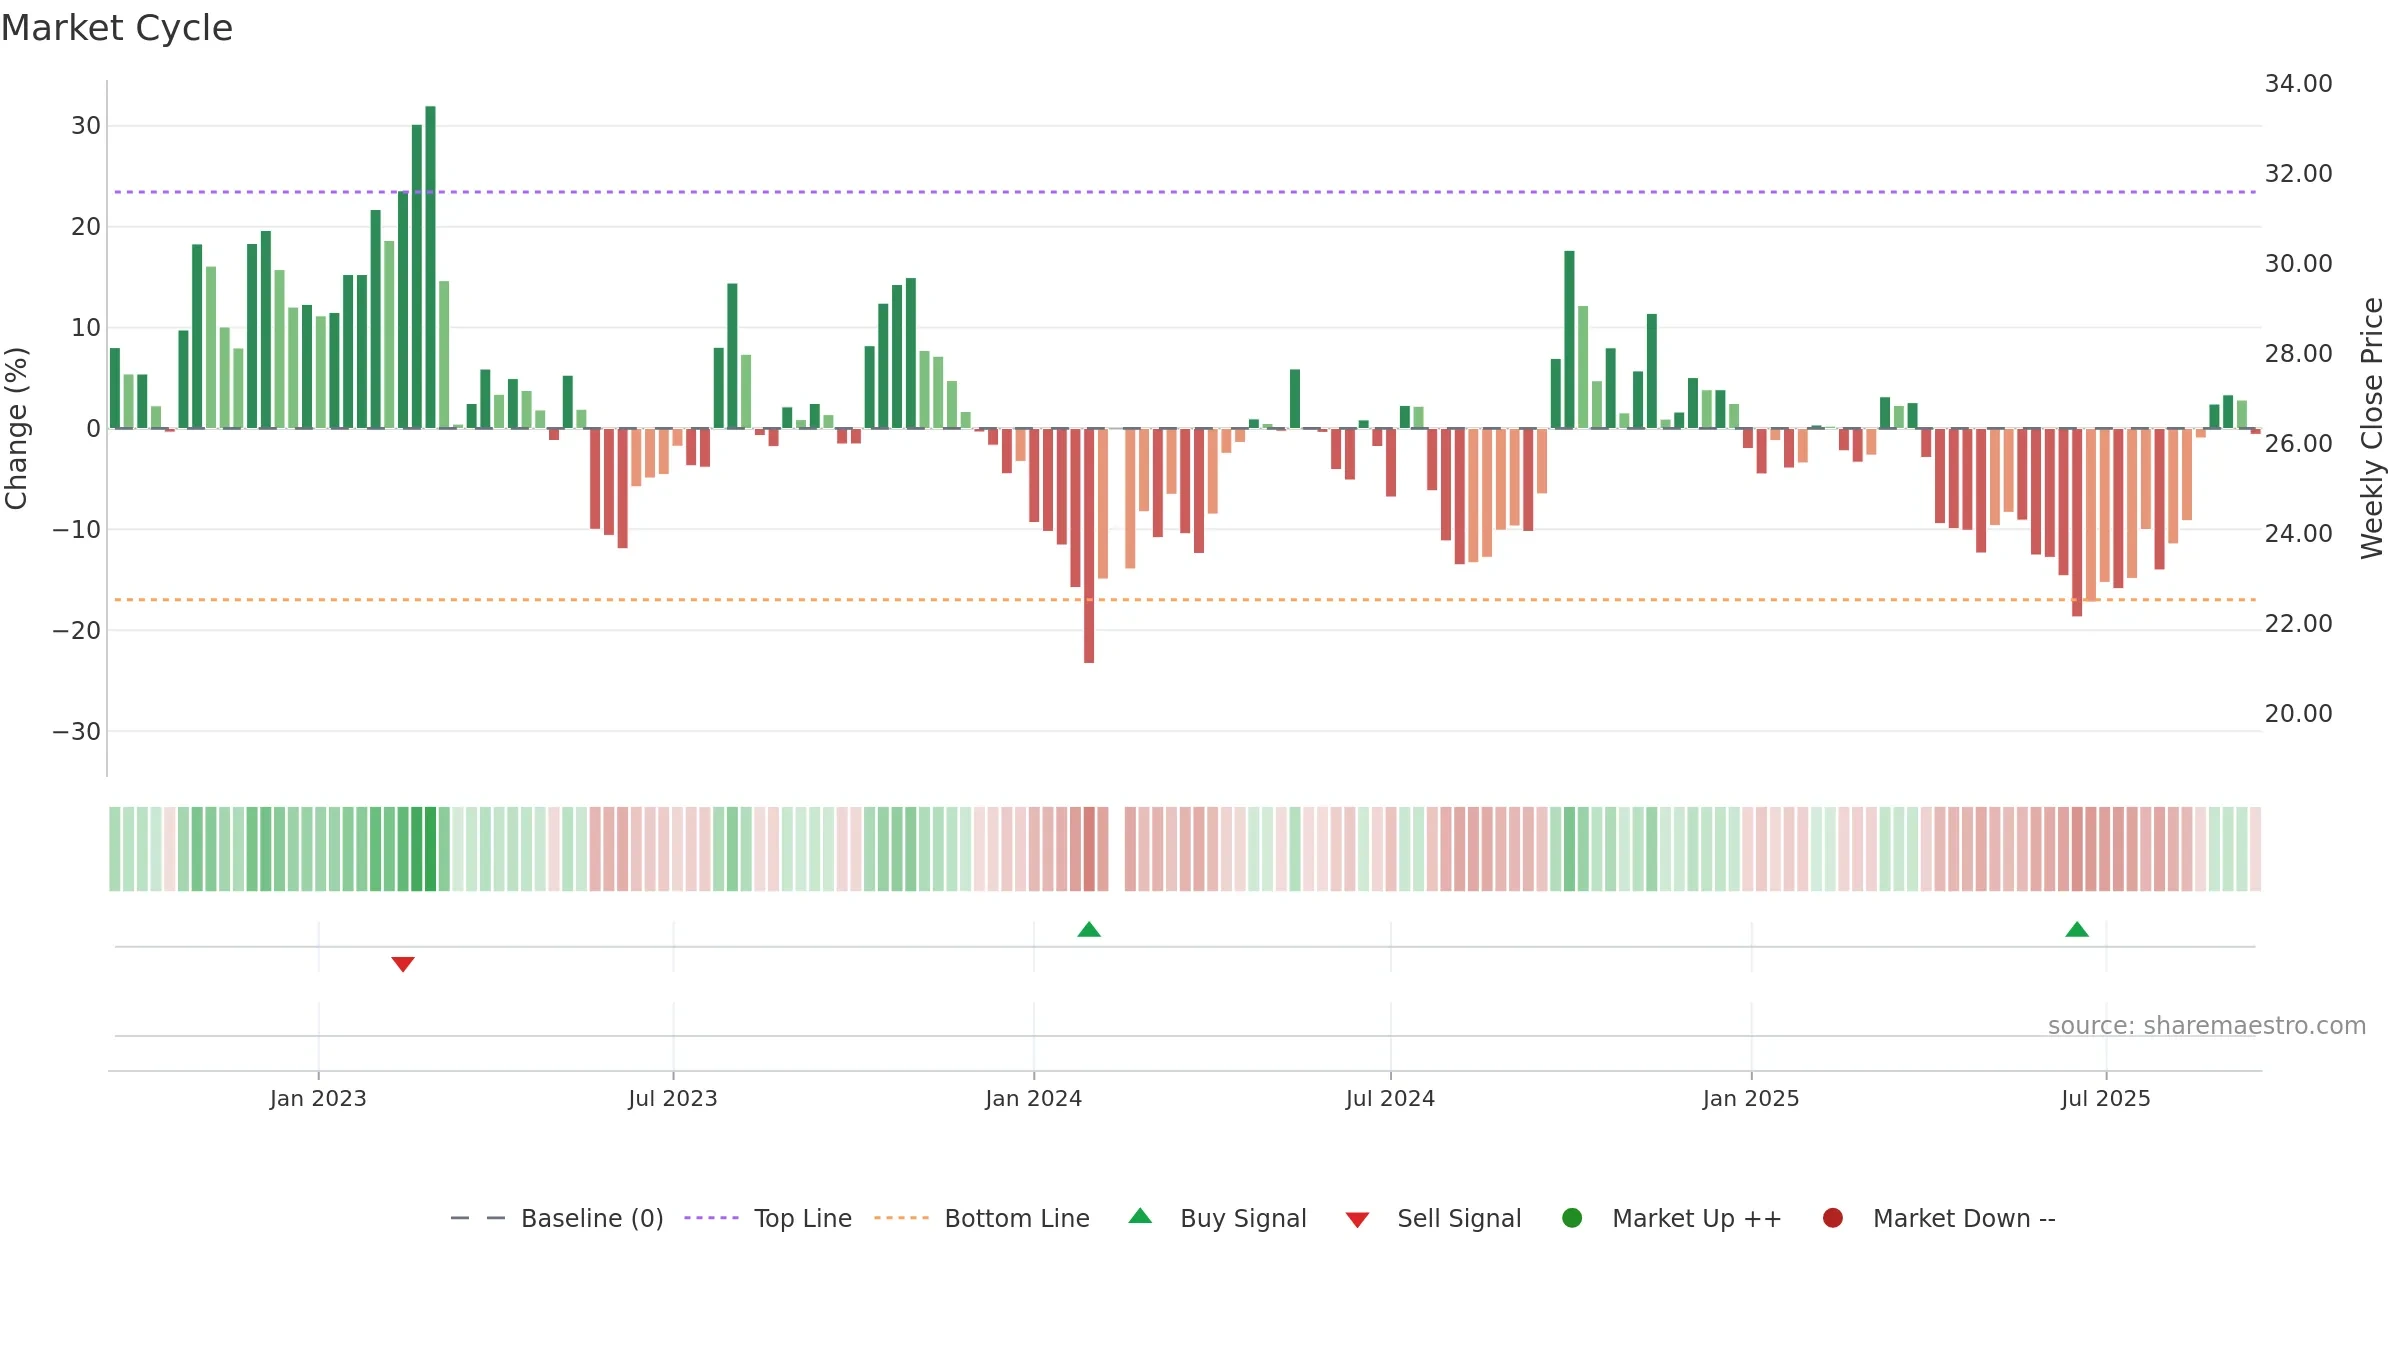The image size is (2400, 1350).
Task: Click the Jan 2025 axis label
Action: pos(1751,1098)
